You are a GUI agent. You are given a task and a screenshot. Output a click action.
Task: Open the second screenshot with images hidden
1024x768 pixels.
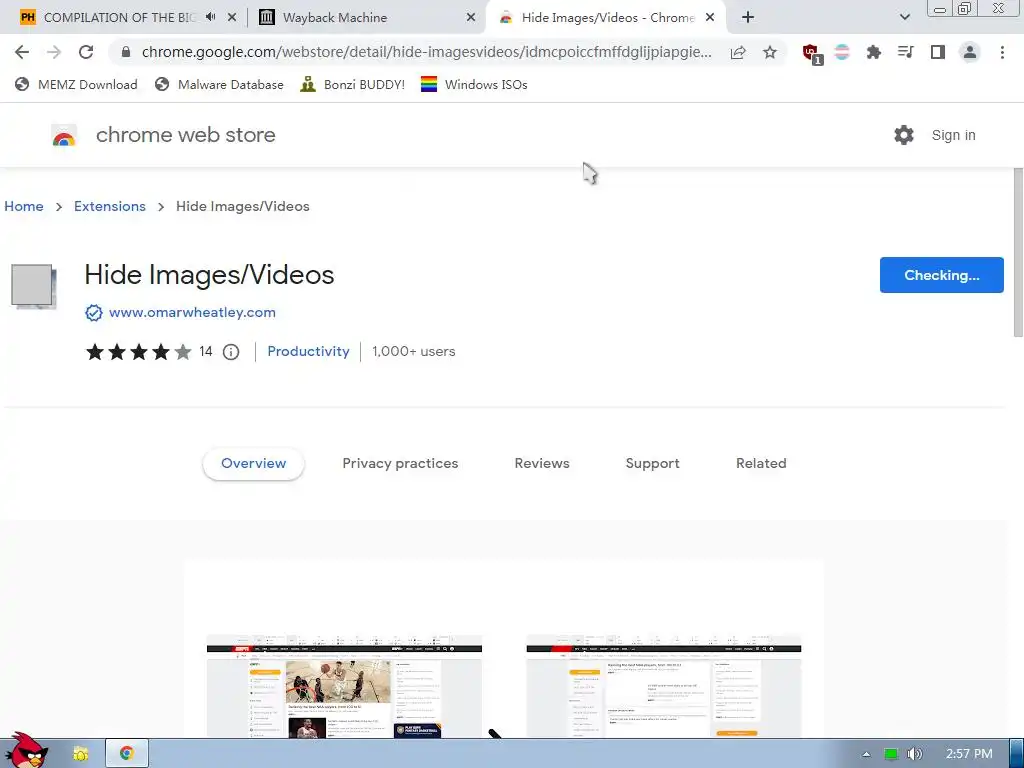tap(664, 686)
